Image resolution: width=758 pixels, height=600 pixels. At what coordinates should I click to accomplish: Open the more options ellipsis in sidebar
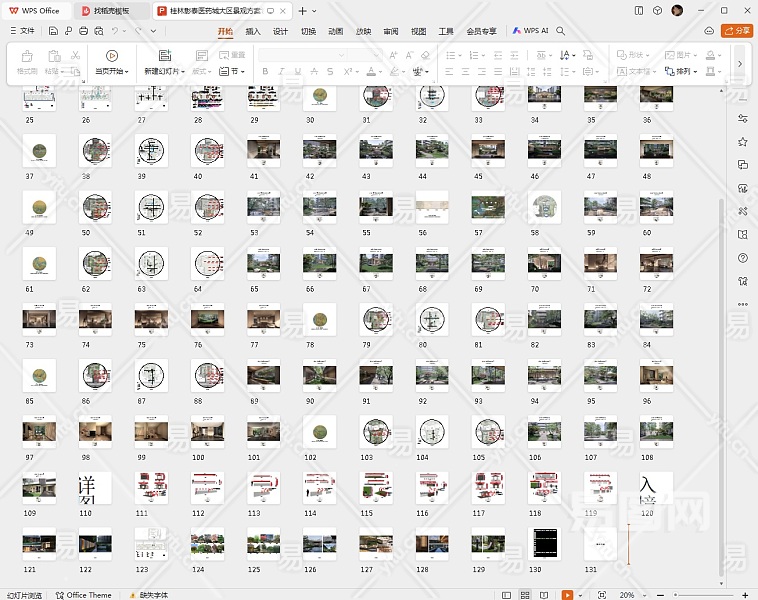[742, 304]
